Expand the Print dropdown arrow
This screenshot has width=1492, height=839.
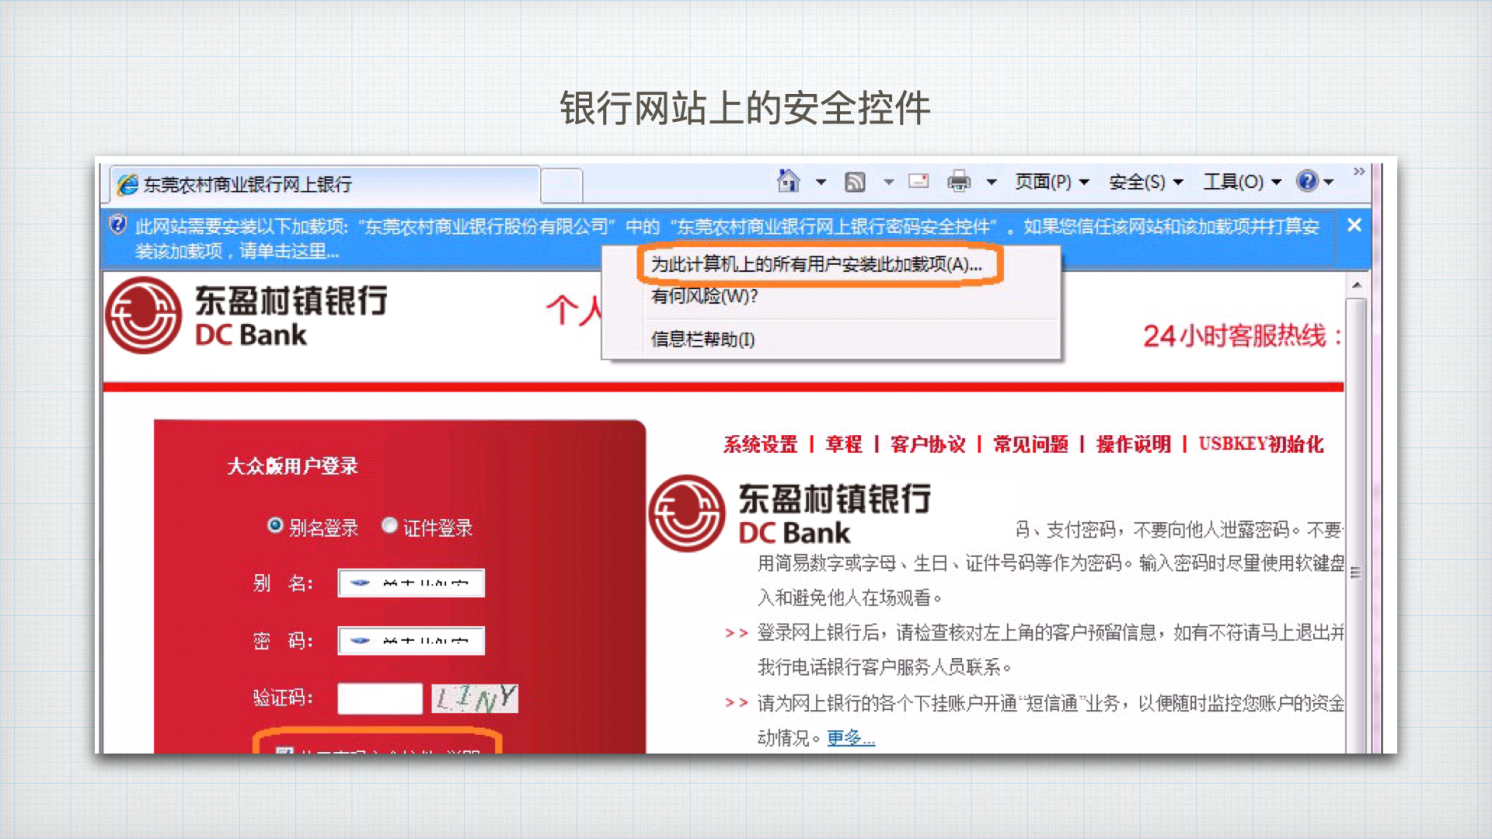pyautogui.click(x=991, y=182)
